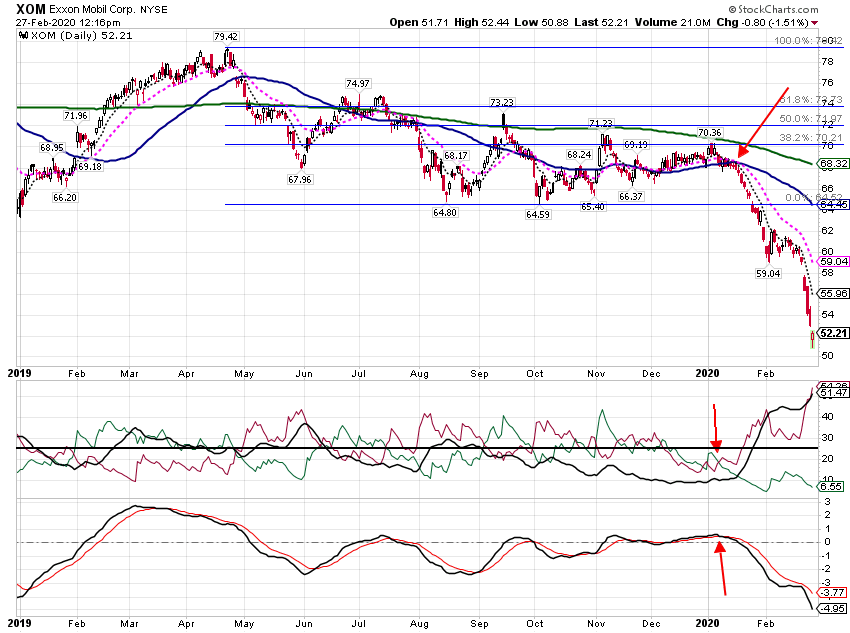
Task: Click the 68.24 price label
Action: coord(579,154)
